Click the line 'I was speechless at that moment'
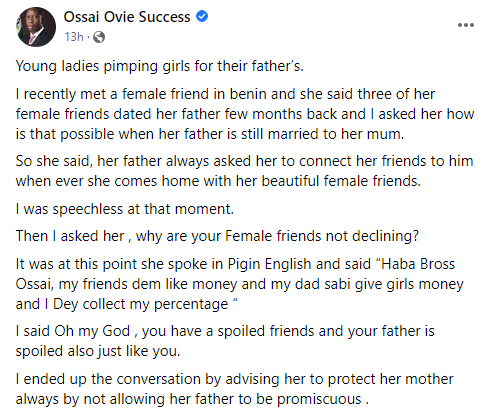 (125, 209)
